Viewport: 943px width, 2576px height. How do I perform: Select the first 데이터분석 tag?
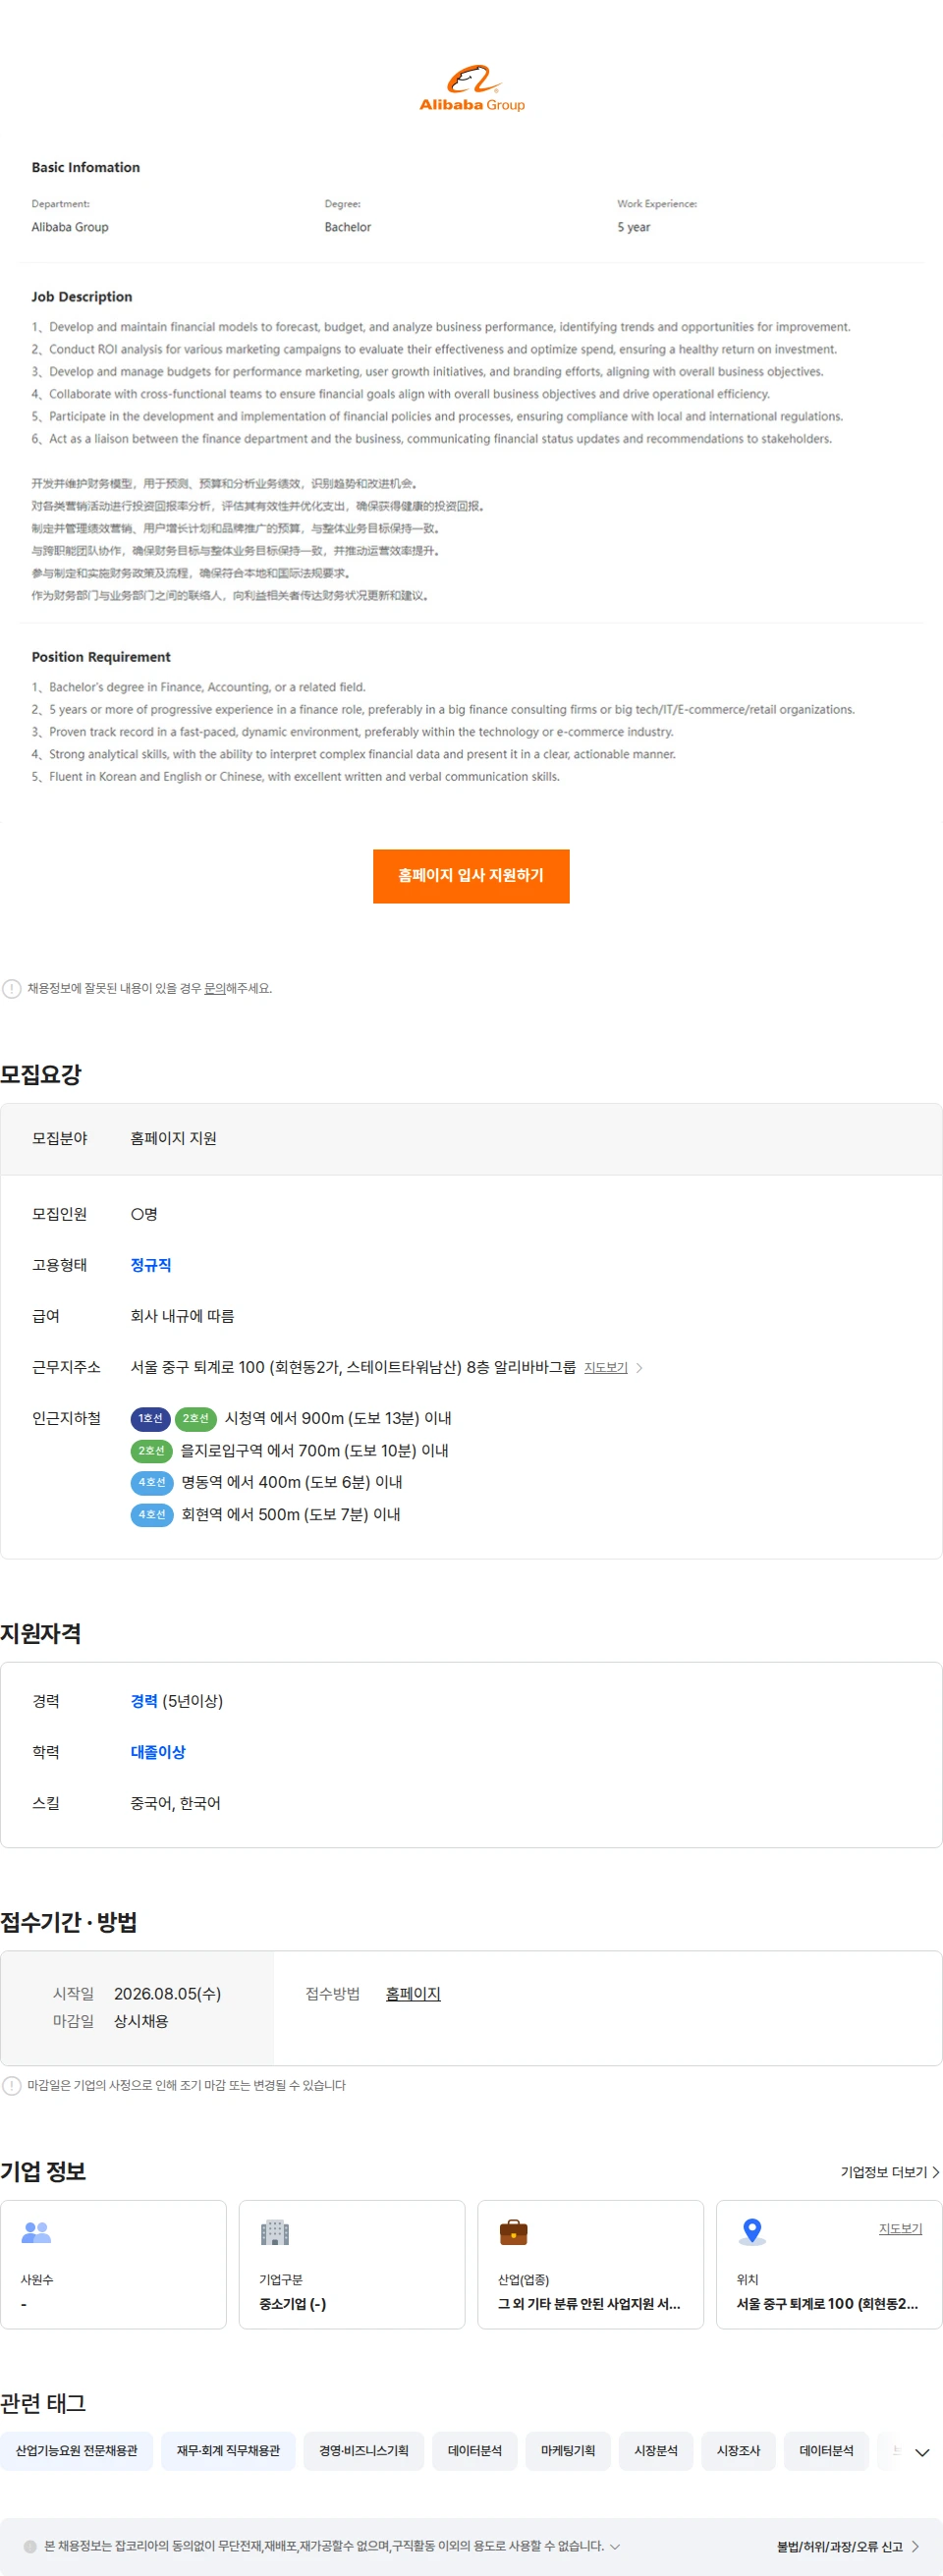(475, 2450)
